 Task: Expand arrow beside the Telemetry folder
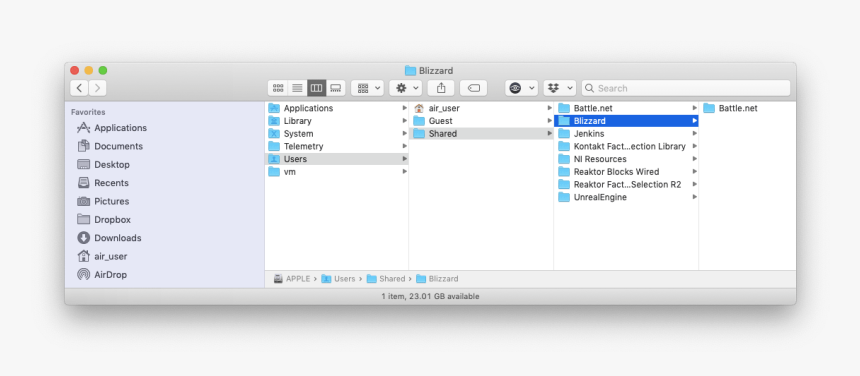(404, 146)
